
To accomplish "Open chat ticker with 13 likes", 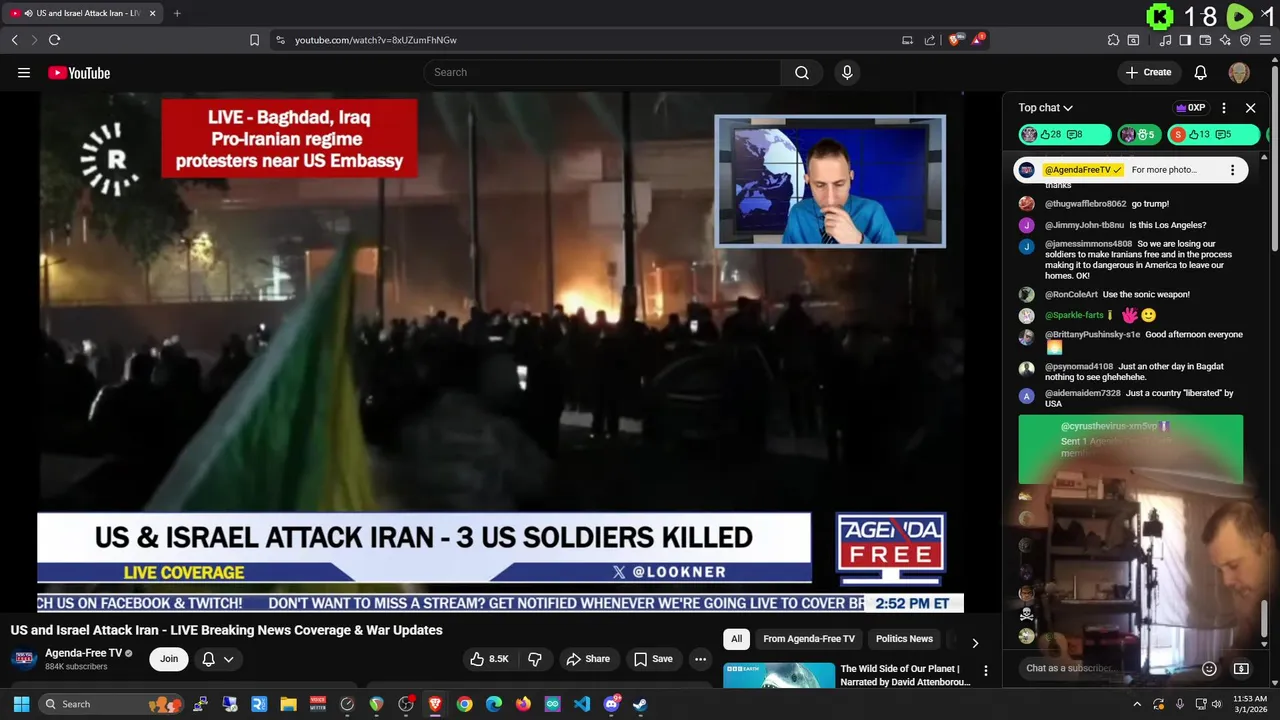I will (1212, 135).
